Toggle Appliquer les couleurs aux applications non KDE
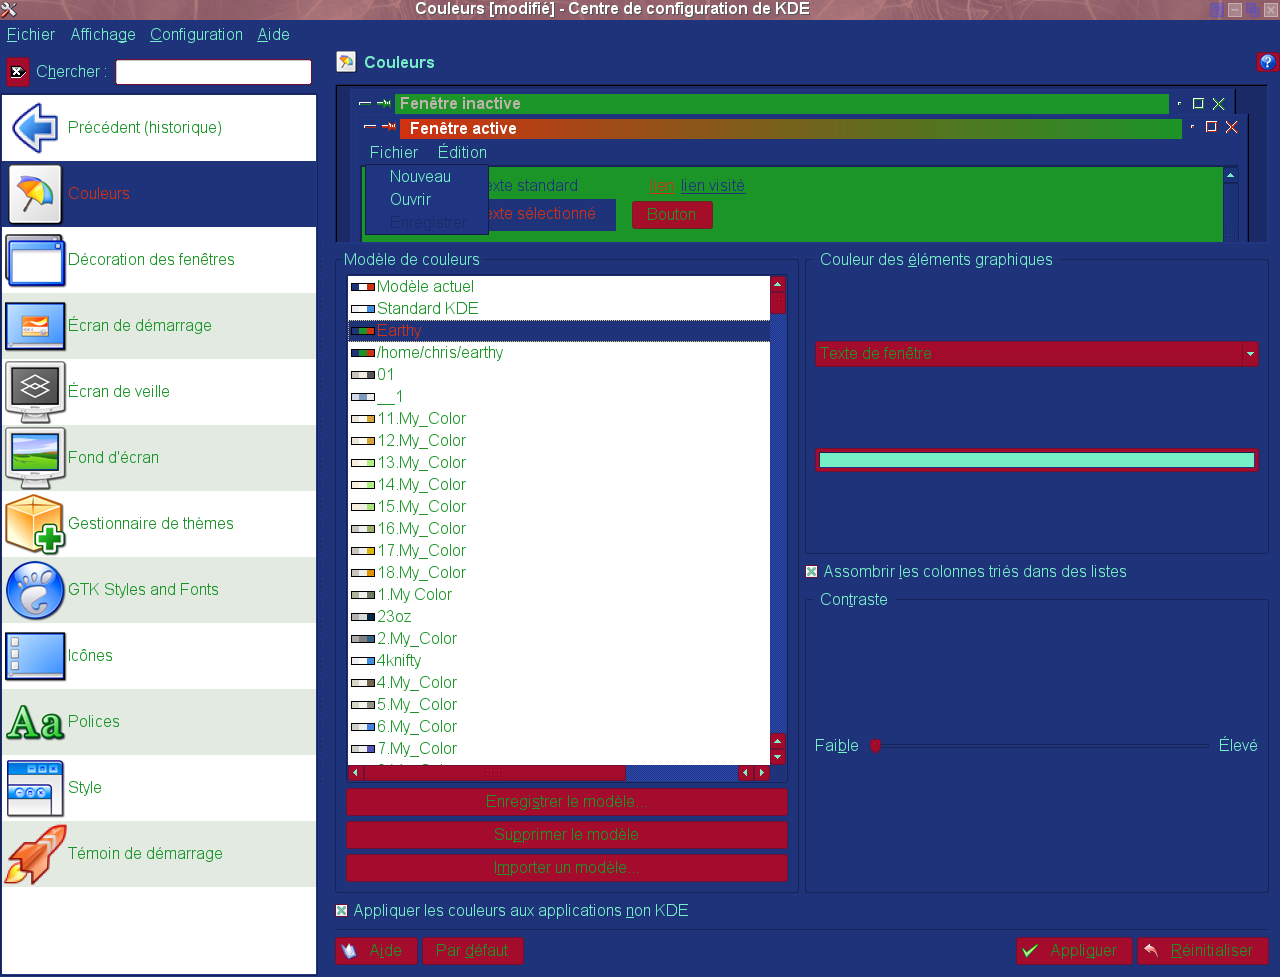Viewport: 1280px width, 977px height. point(342,911)
